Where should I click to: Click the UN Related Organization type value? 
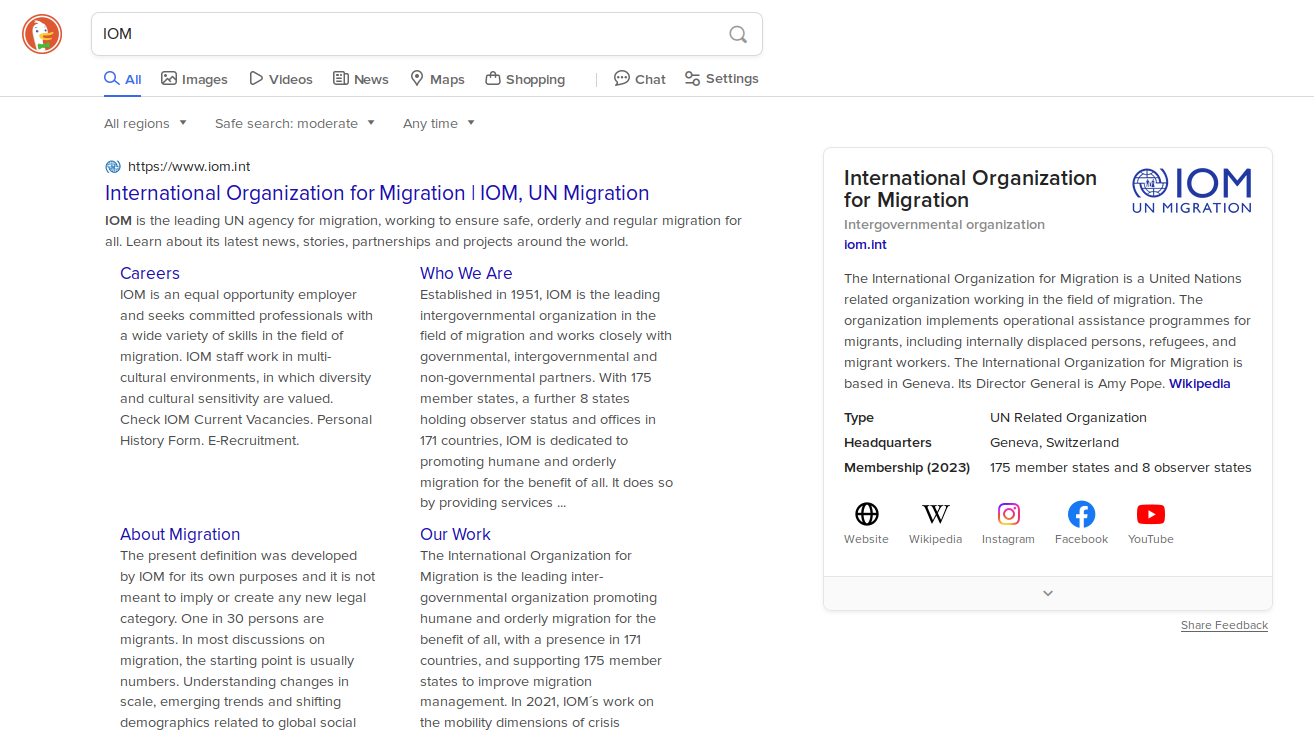pos(1068,417)
